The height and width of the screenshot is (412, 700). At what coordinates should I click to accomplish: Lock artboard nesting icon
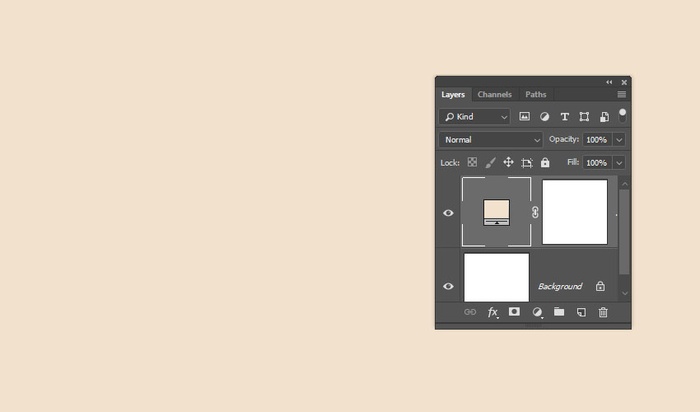(x=527, y=162)
